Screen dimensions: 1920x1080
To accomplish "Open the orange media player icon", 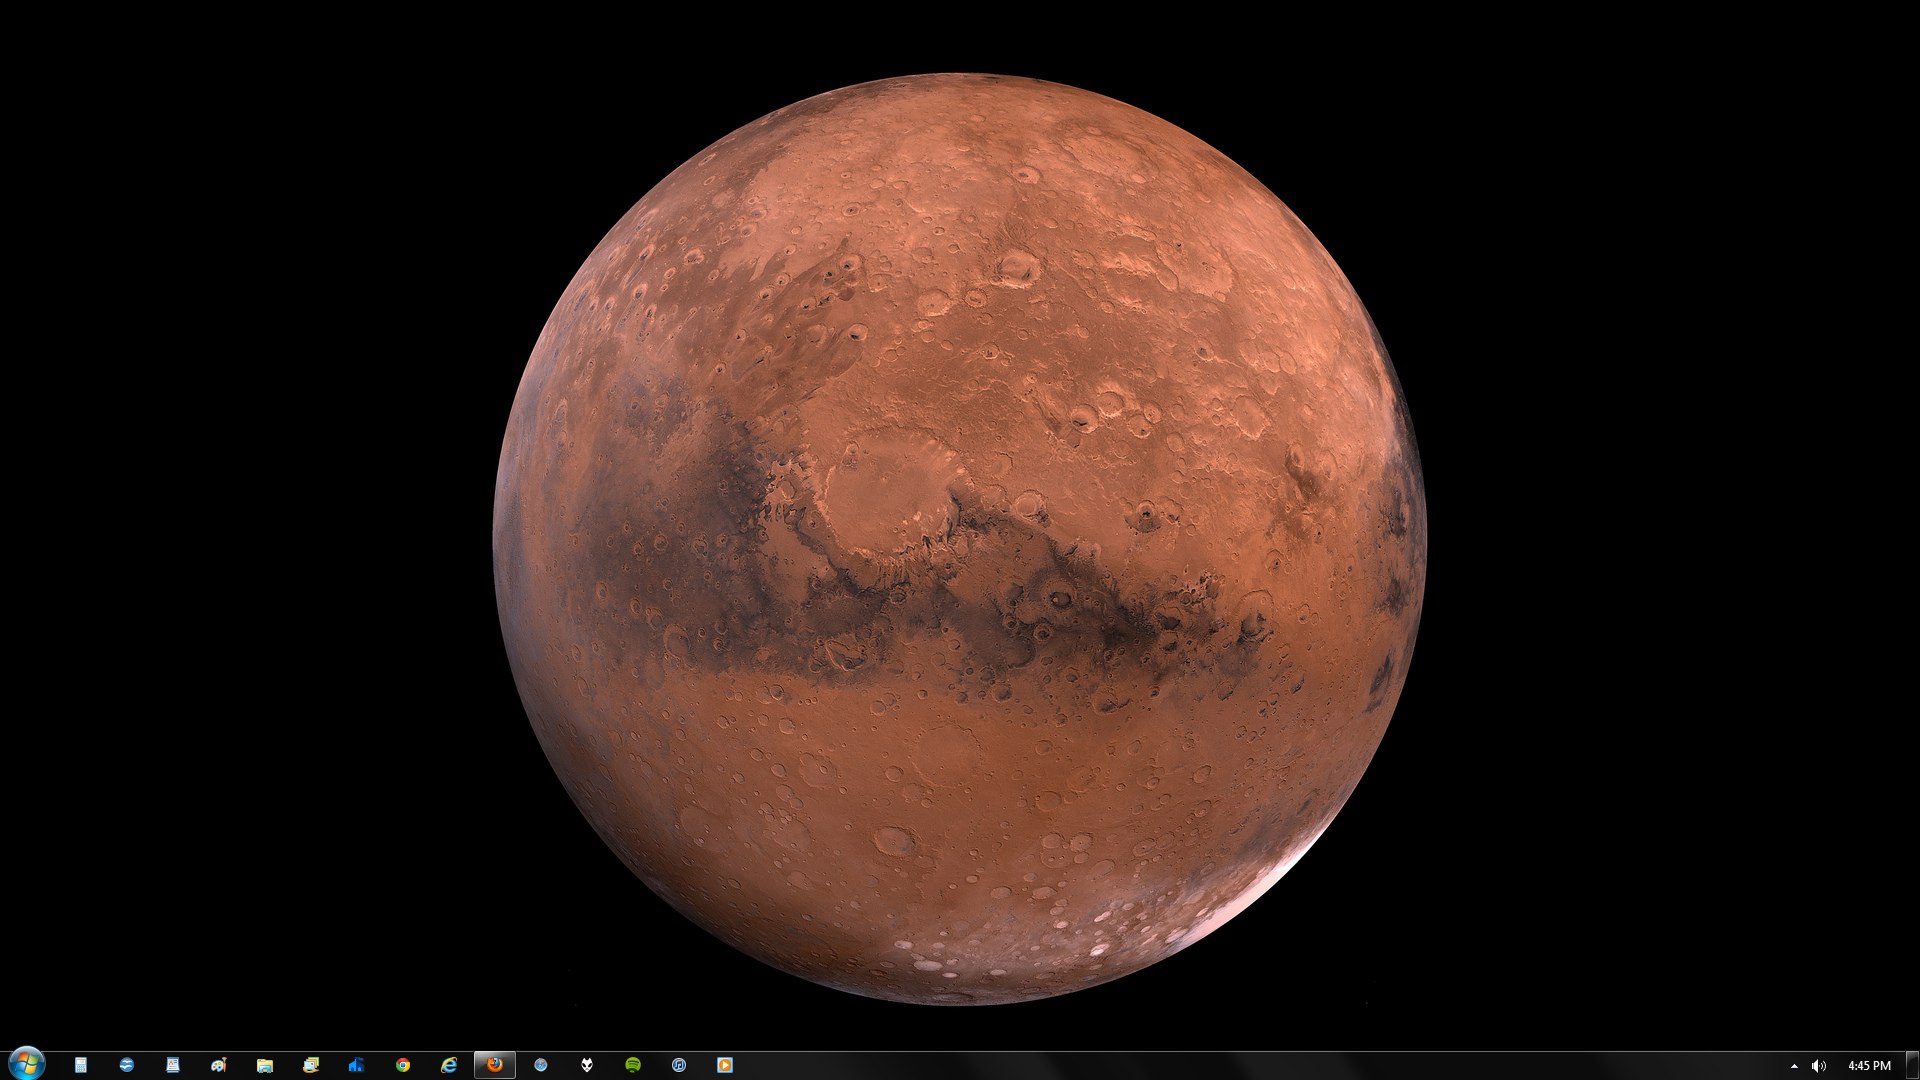I will coord(725,1065).
